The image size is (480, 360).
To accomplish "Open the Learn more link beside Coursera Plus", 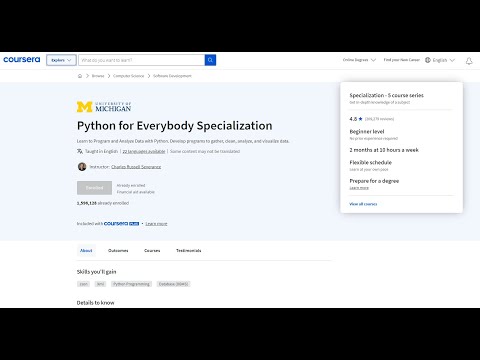I will (x=156, y=224).
